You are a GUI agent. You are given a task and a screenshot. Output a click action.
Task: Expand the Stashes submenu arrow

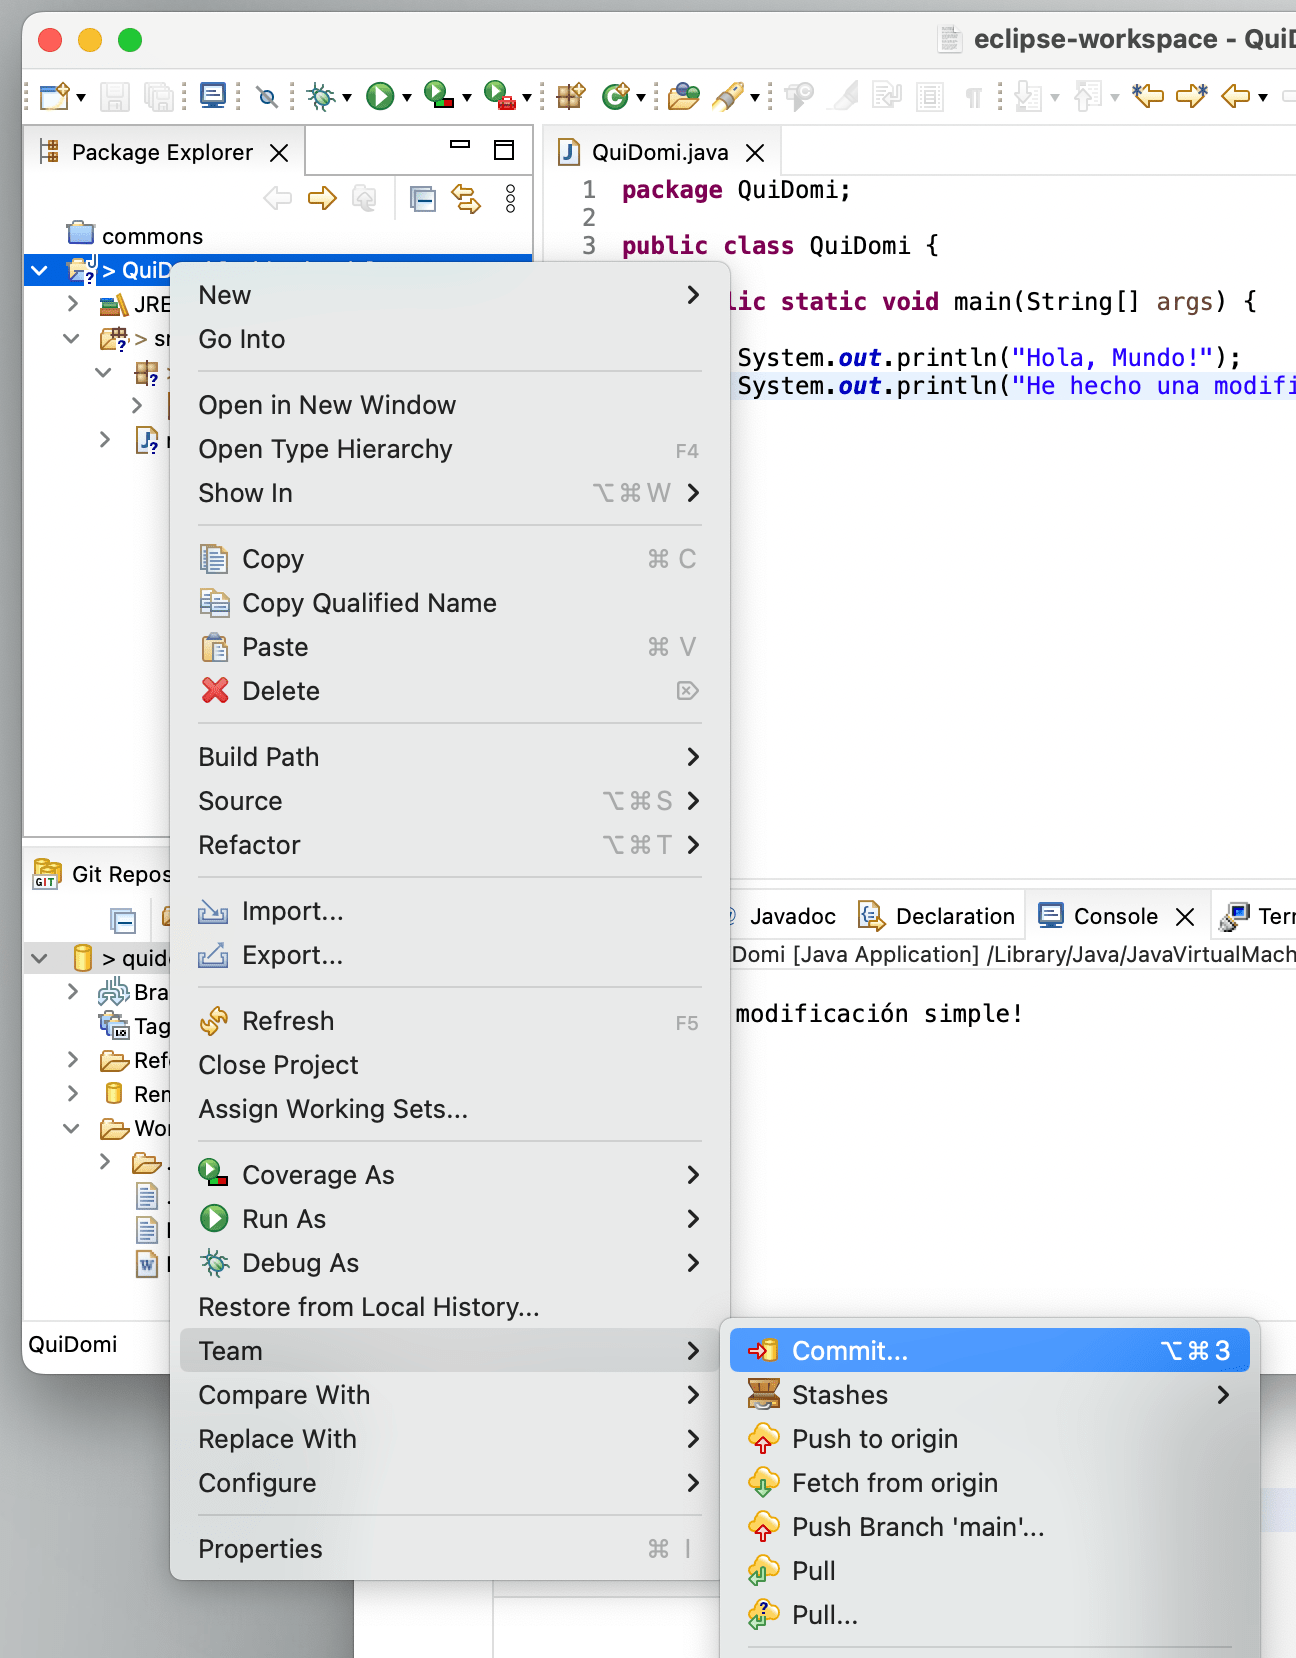(1223, 1394)
